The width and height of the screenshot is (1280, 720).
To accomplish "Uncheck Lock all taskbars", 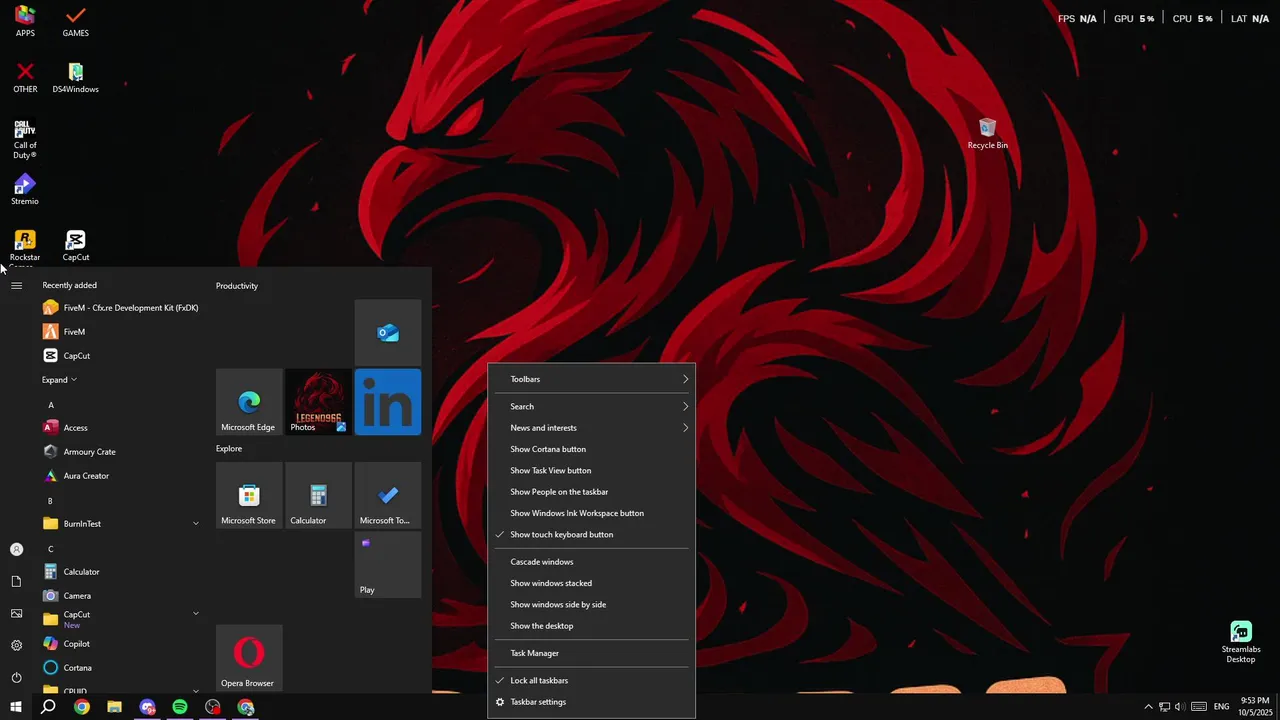I will point(591,680).
